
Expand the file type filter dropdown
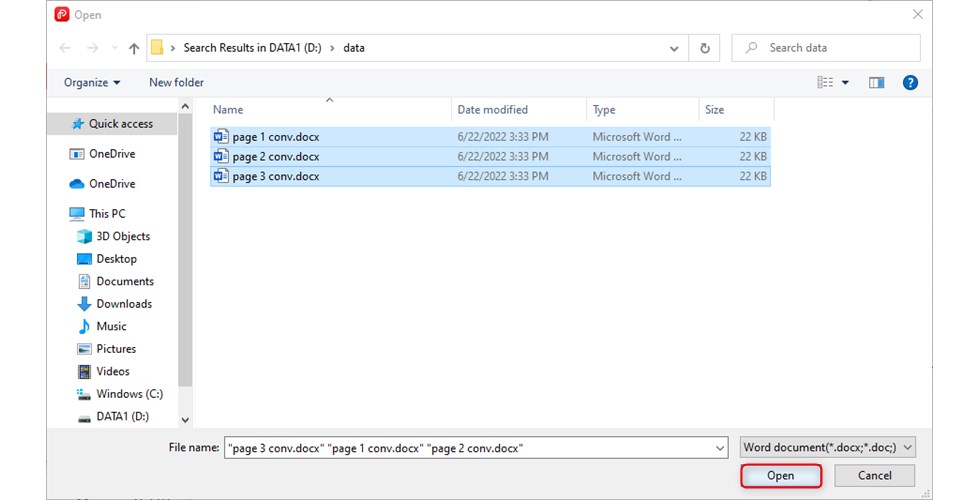827,448
